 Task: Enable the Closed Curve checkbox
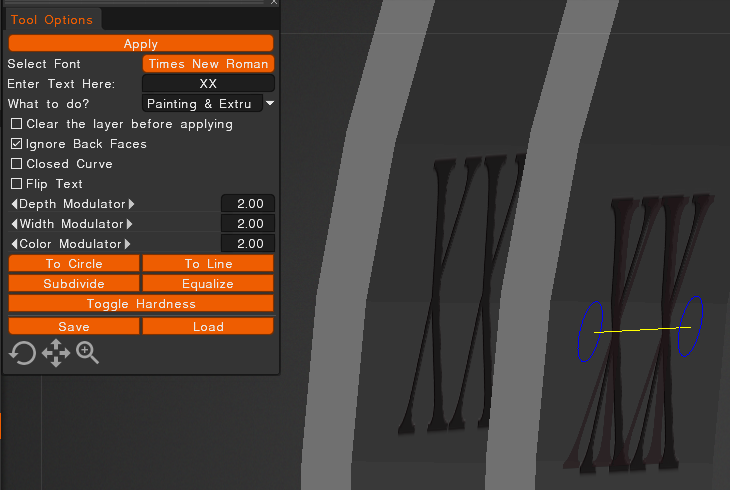coord(16,164)
